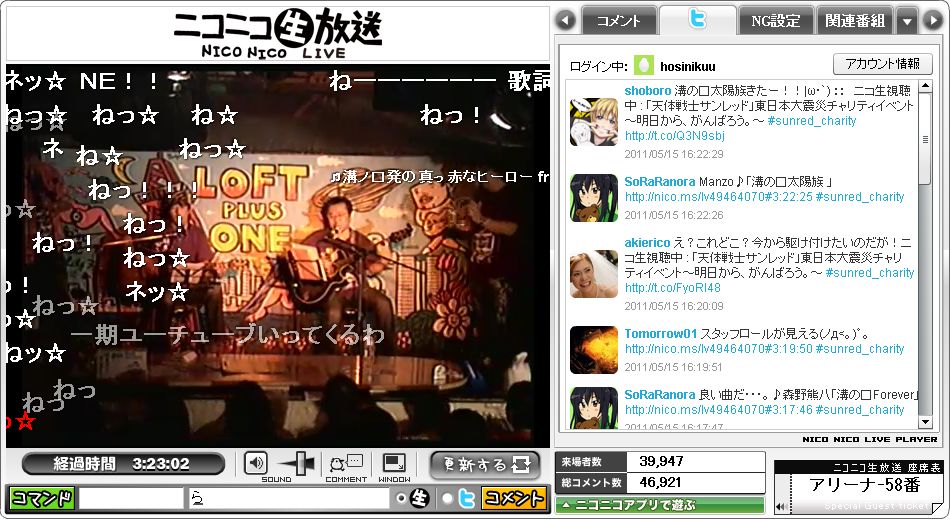This screenshot has width=950, height=520.
Task: Expand the ニコニコアプリで遊ぶ bar
Action: tap(660, 505)
